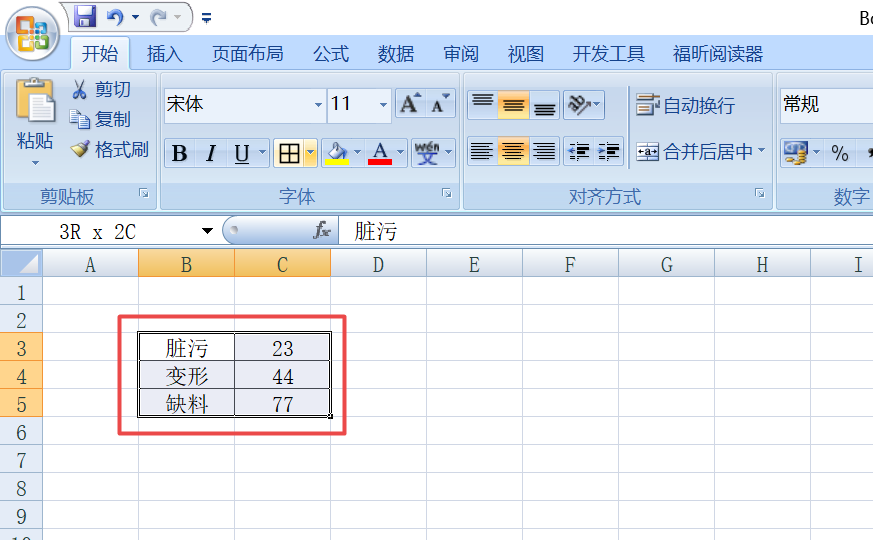The width and height of the screenshot is (873, 540).
Task: Redo the last undone action
Action: (159, 17)
